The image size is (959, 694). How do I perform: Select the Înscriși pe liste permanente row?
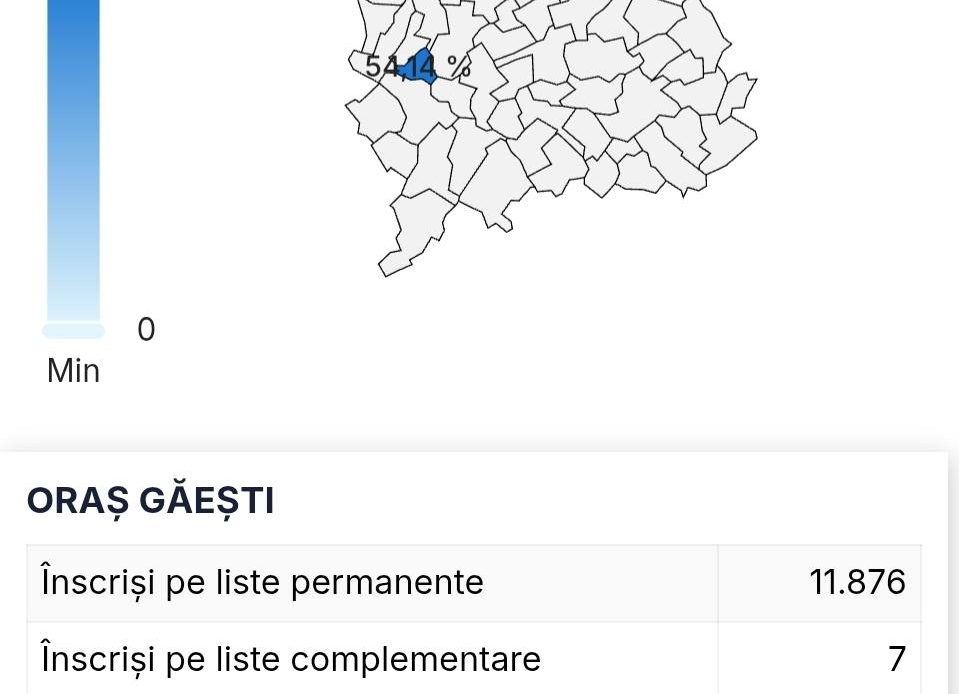370,582
